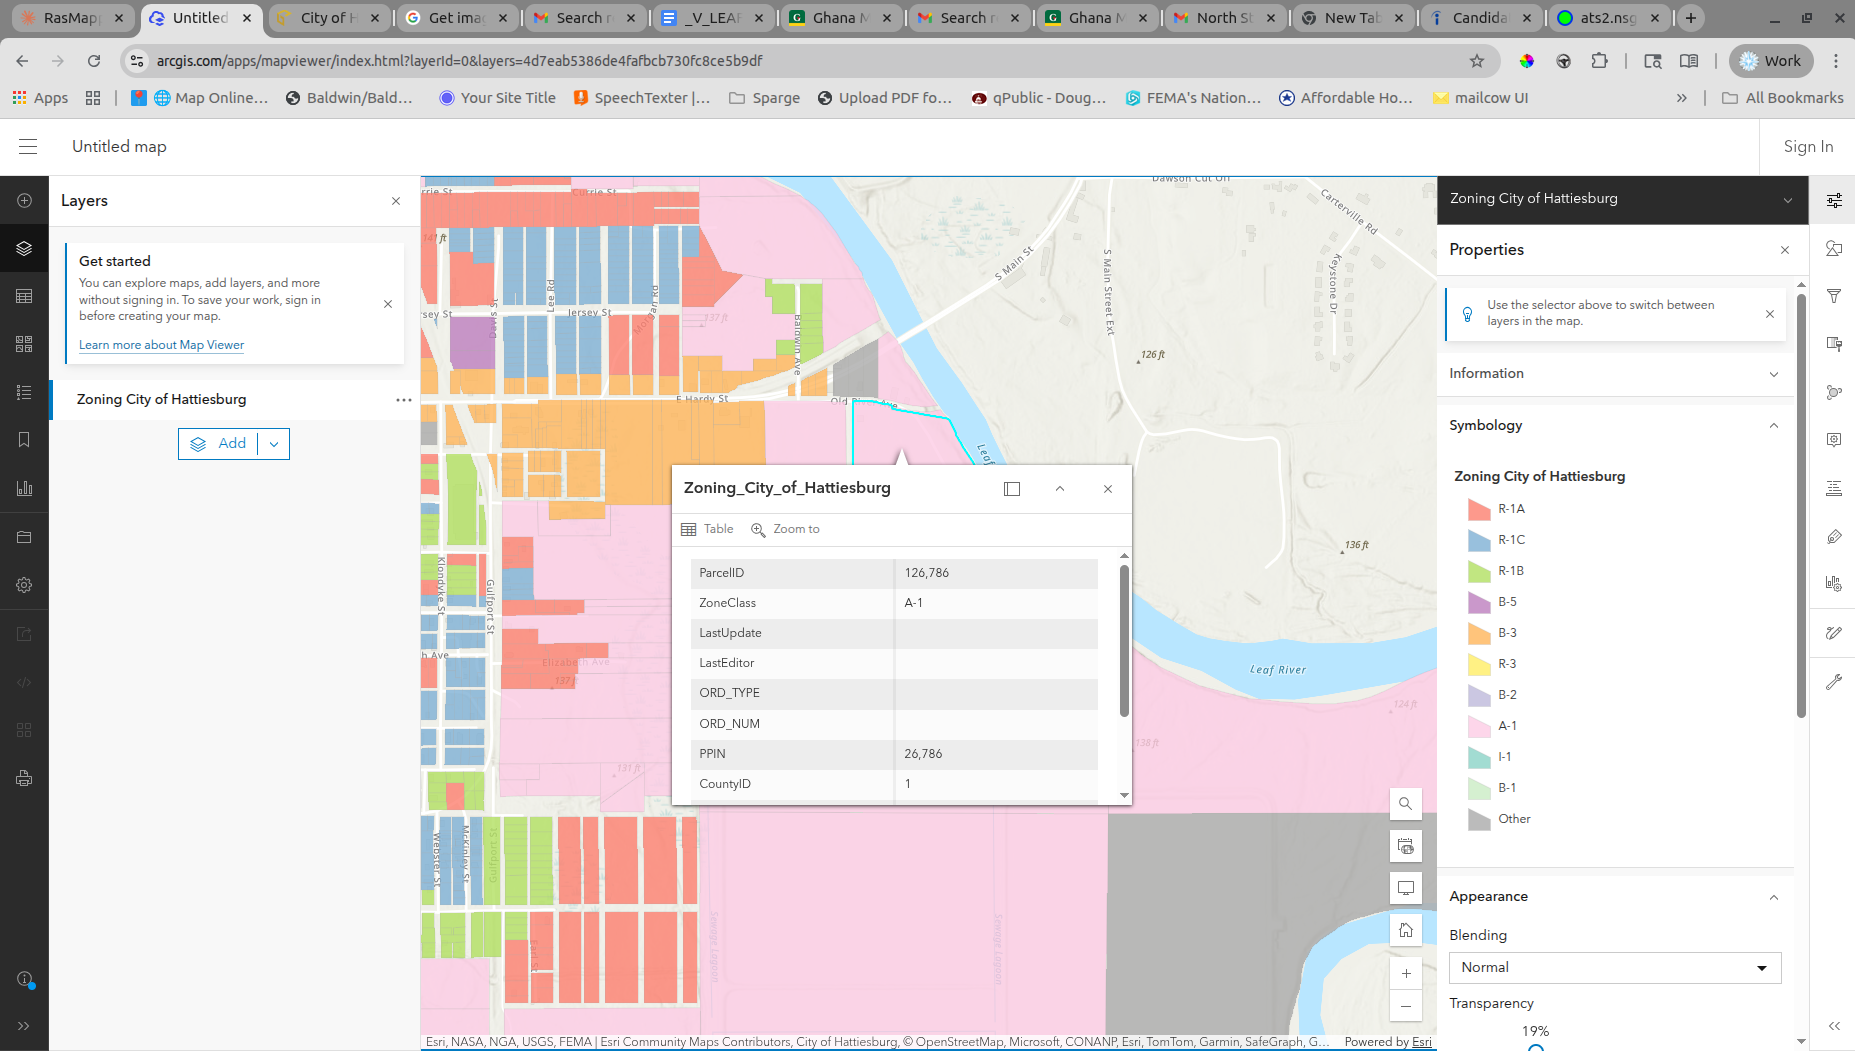
Task: Open the Basemap gallery icon
Action: (x=24, y=344)
